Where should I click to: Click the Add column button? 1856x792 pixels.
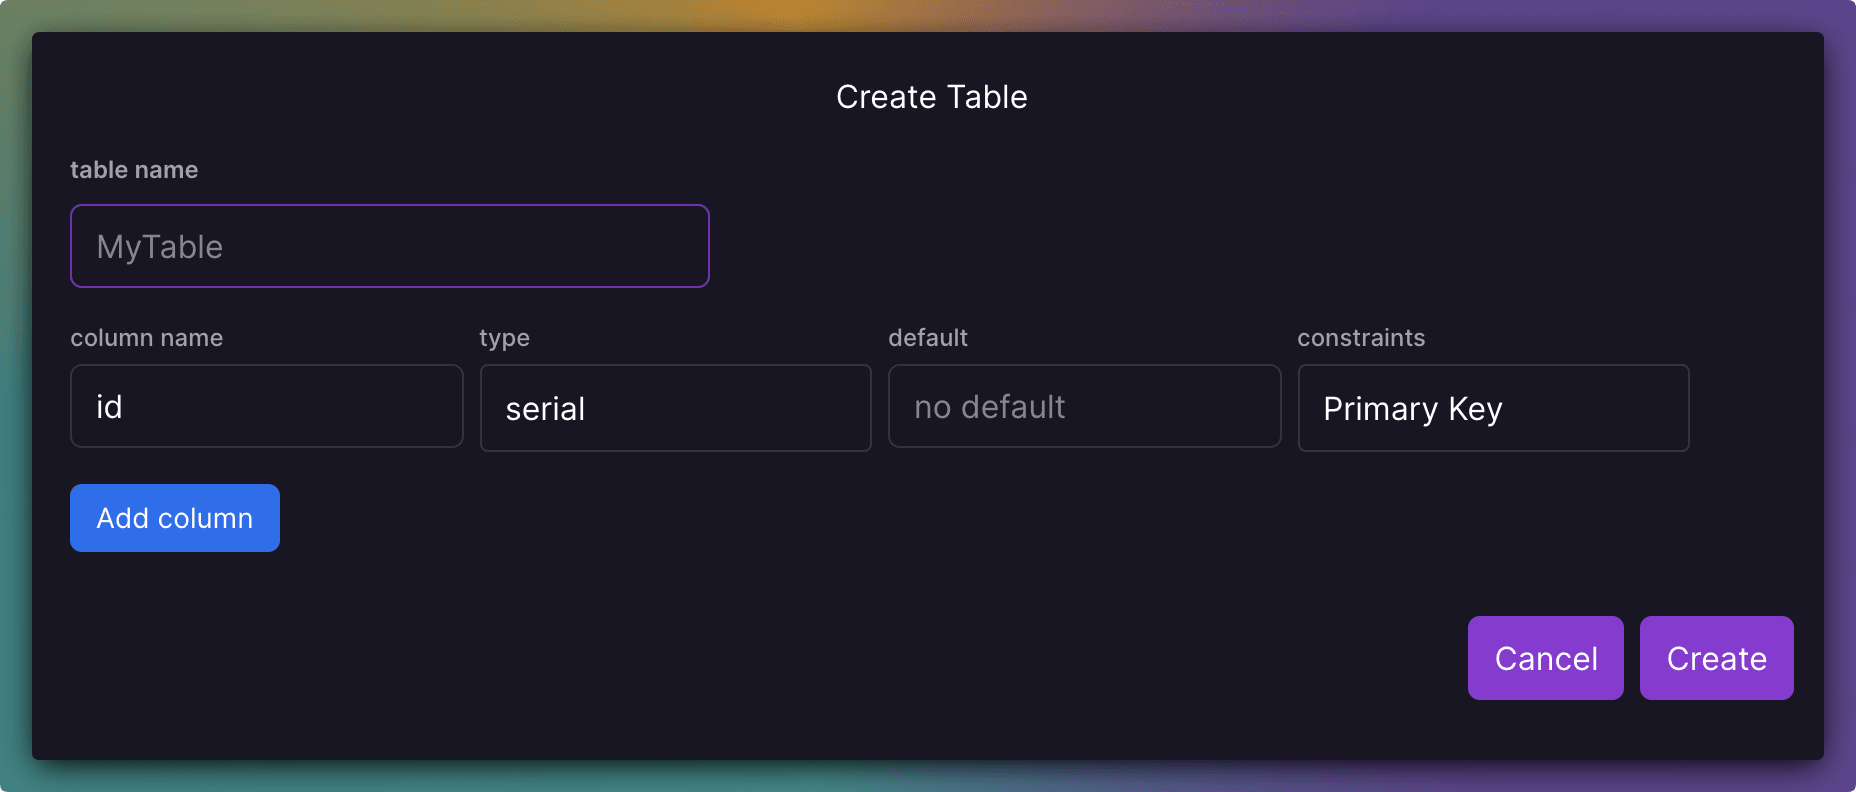point(175,518)
